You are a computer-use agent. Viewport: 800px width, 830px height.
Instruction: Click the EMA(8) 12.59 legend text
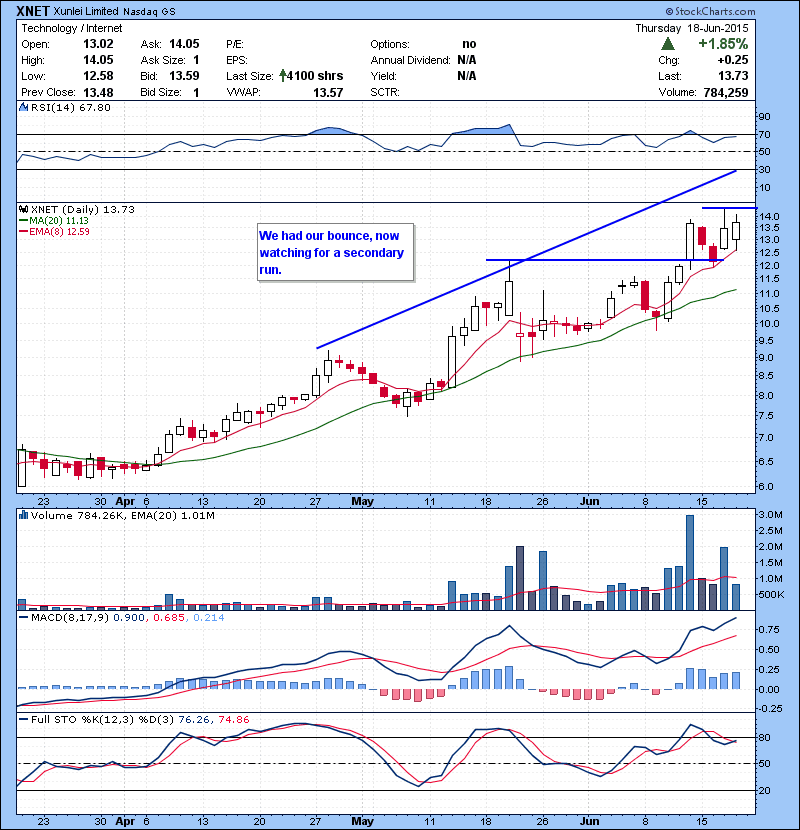(59, 231)
